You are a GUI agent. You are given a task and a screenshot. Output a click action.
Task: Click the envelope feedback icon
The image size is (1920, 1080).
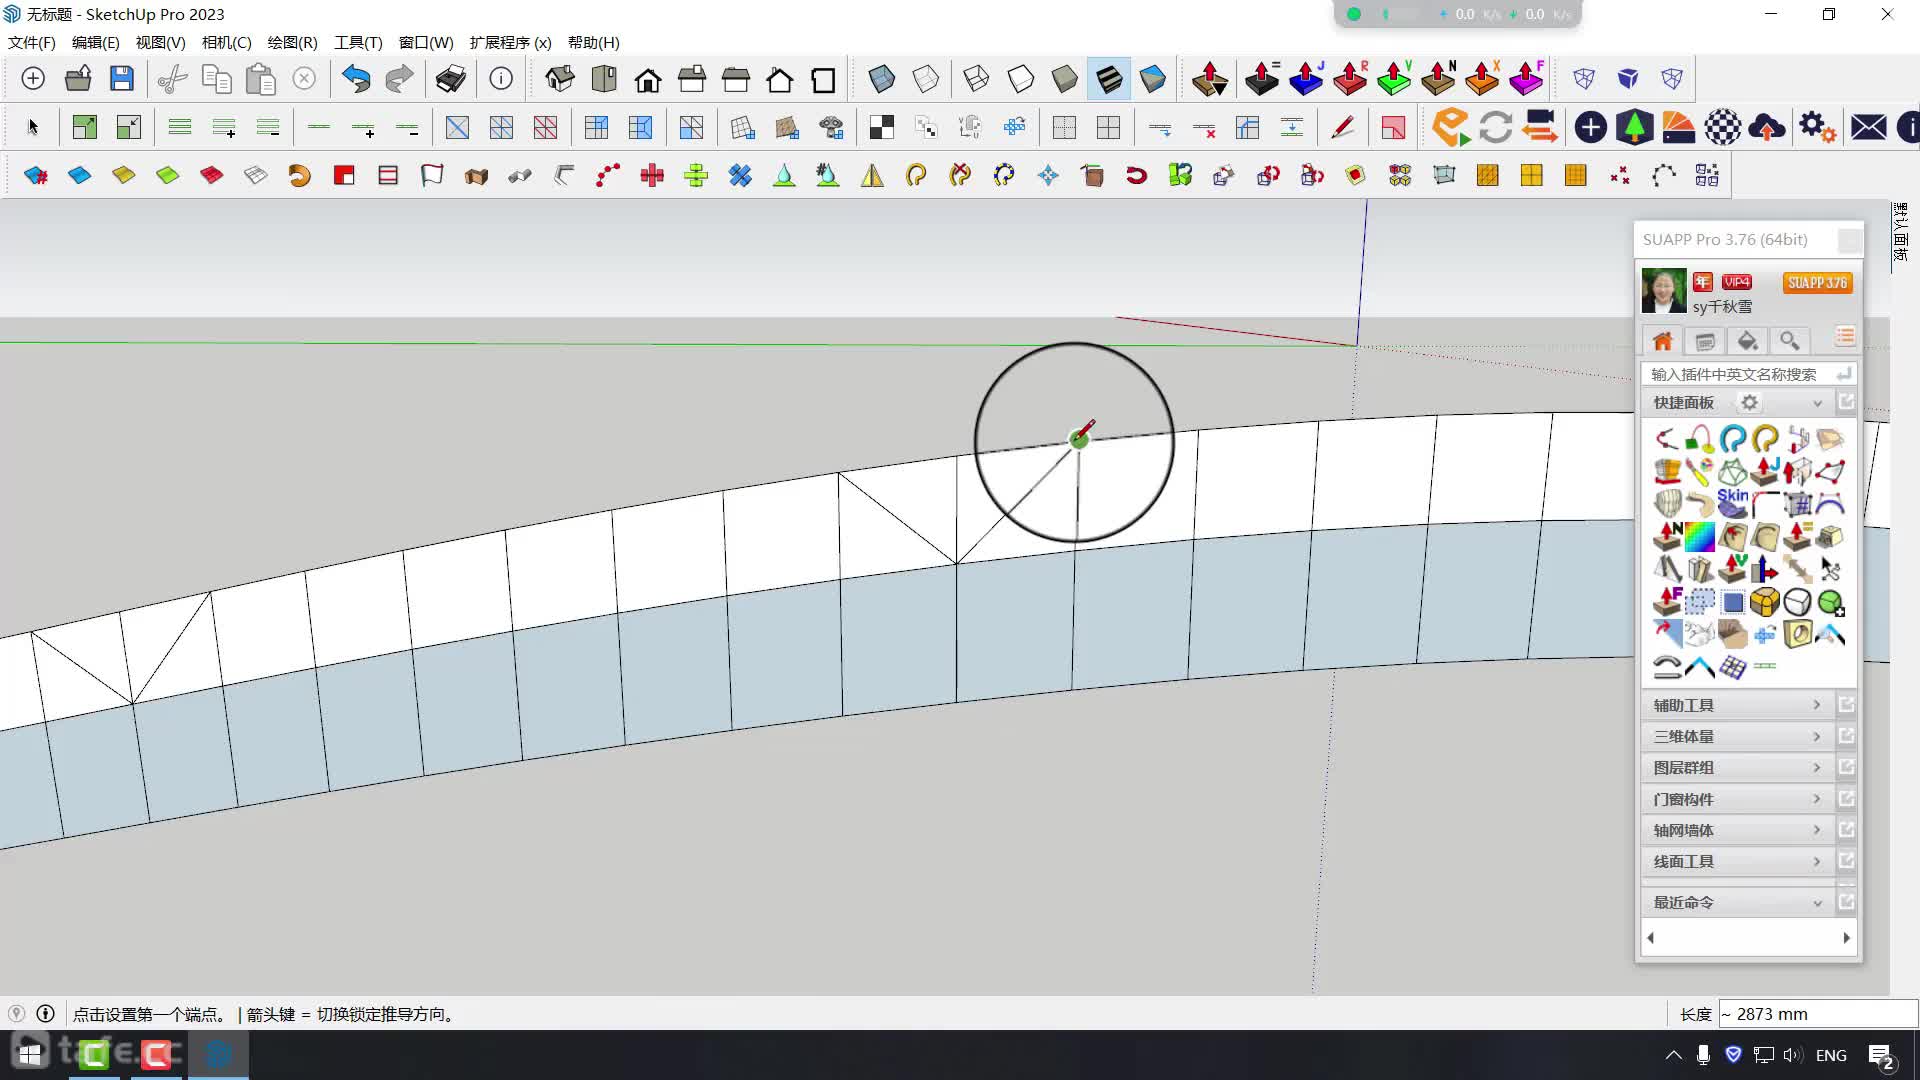(1868, 127)
